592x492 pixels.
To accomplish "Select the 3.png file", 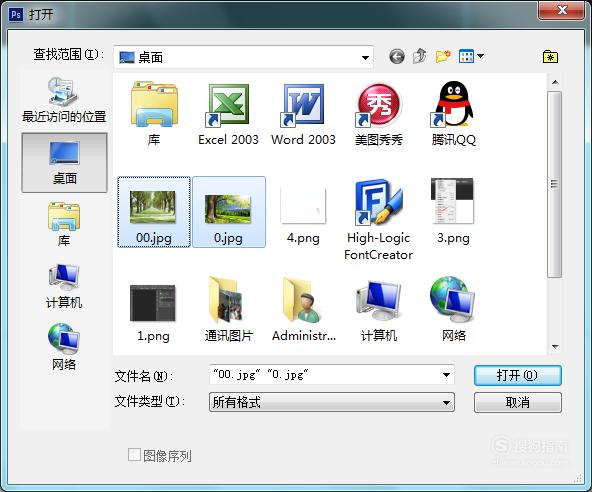I will tap(453, 212).
